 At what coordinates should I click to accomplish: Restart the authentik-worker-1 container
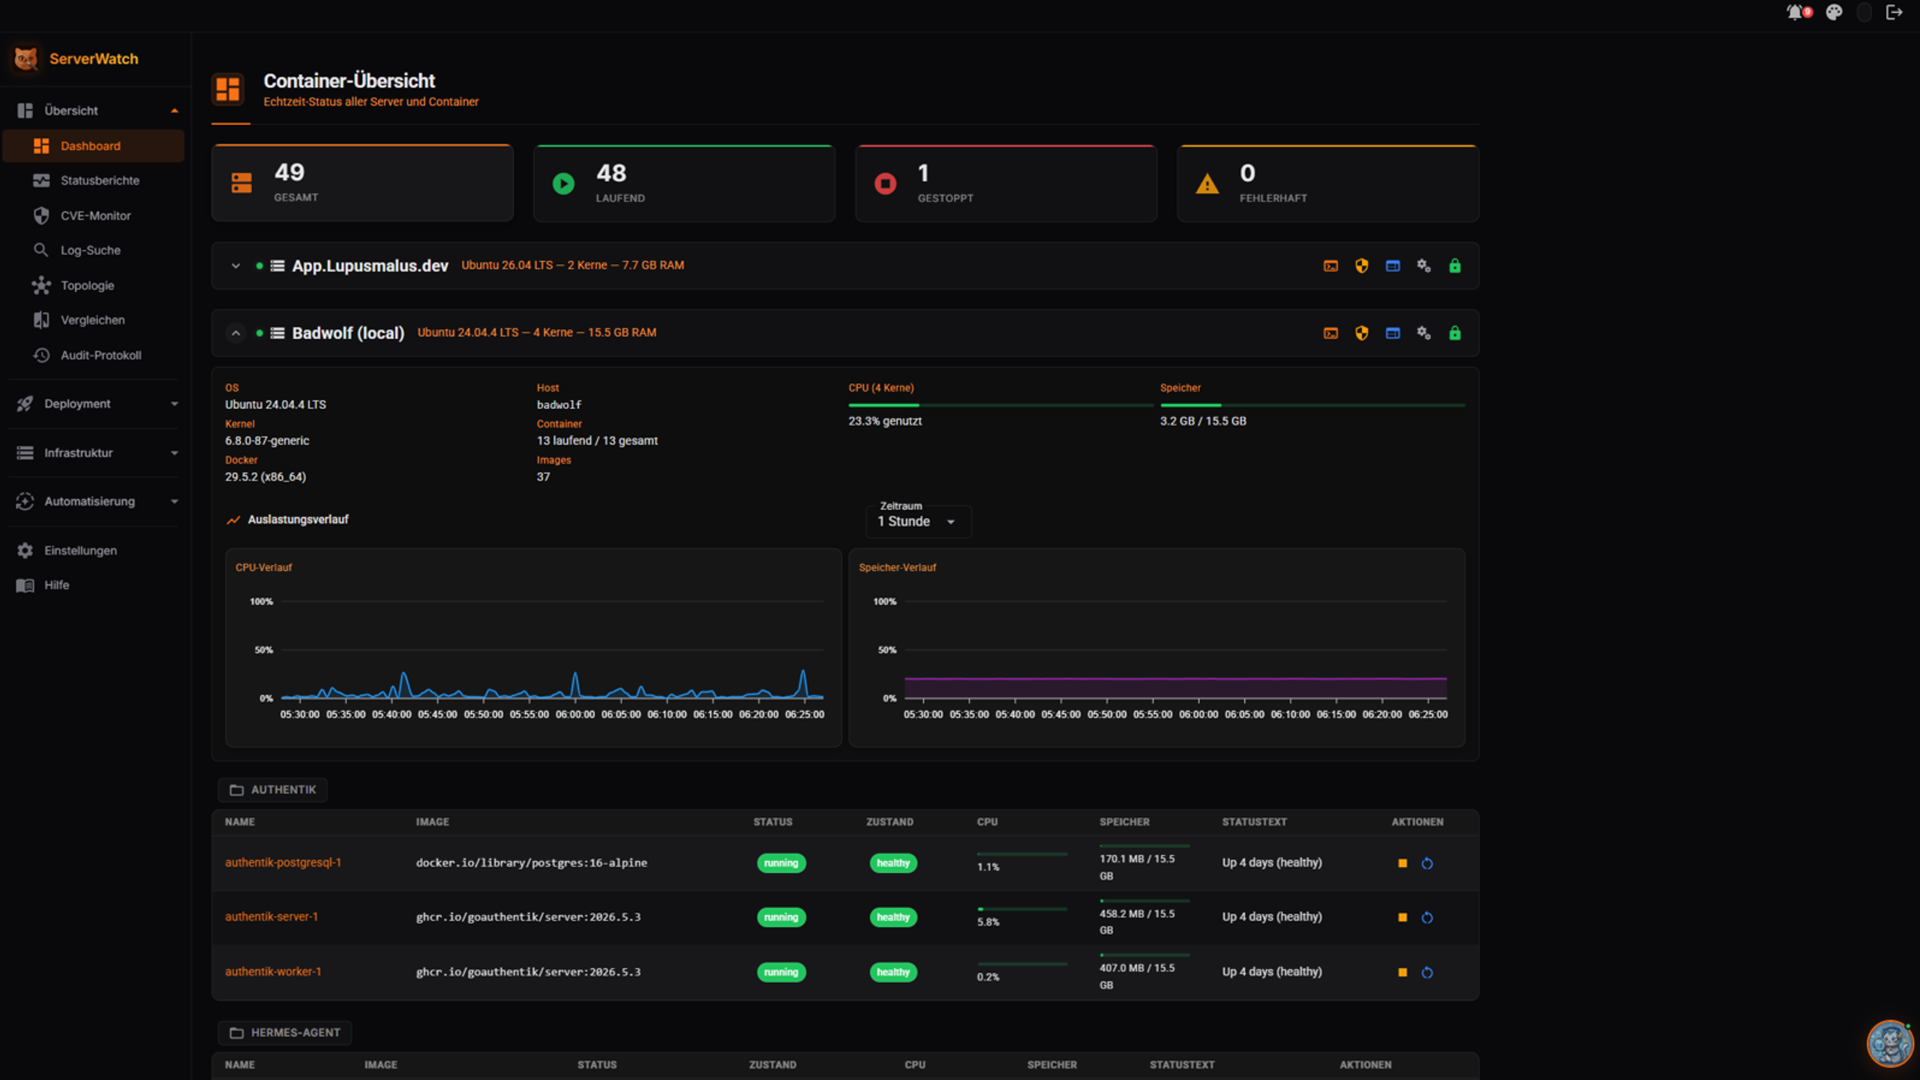click(x=1427, y=972)
